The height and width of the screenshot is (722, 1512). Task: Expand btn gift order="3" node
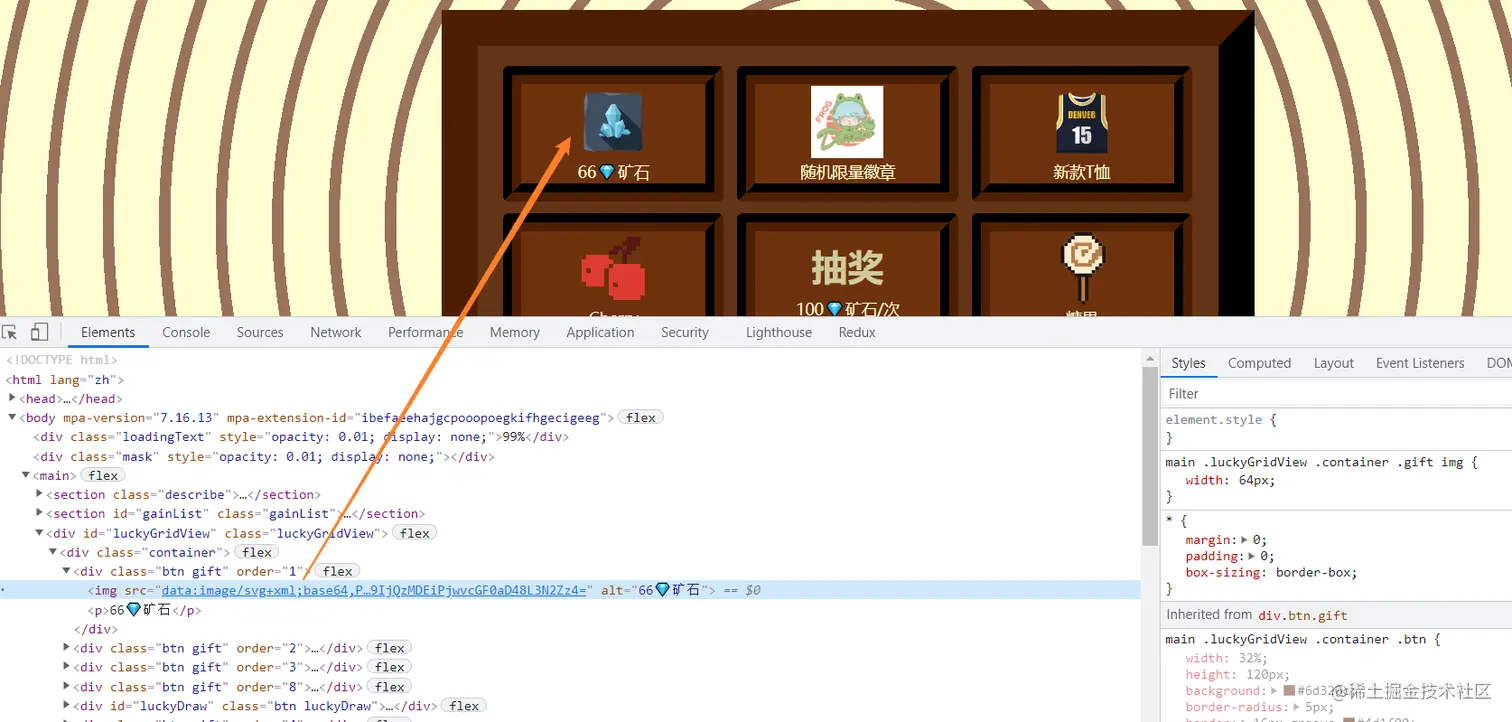pyautogui.click(x=67, y=667)
